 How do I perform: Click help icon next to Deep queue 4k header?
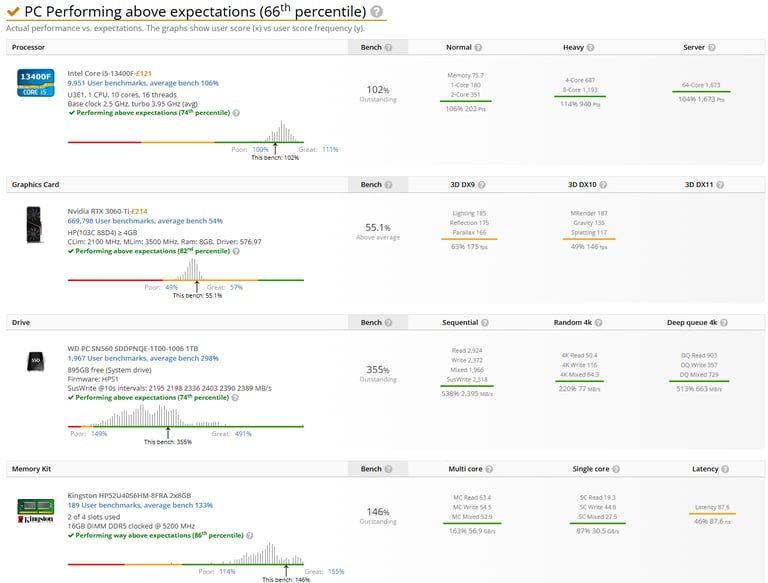pyautogui.click(x=724, y=322)
